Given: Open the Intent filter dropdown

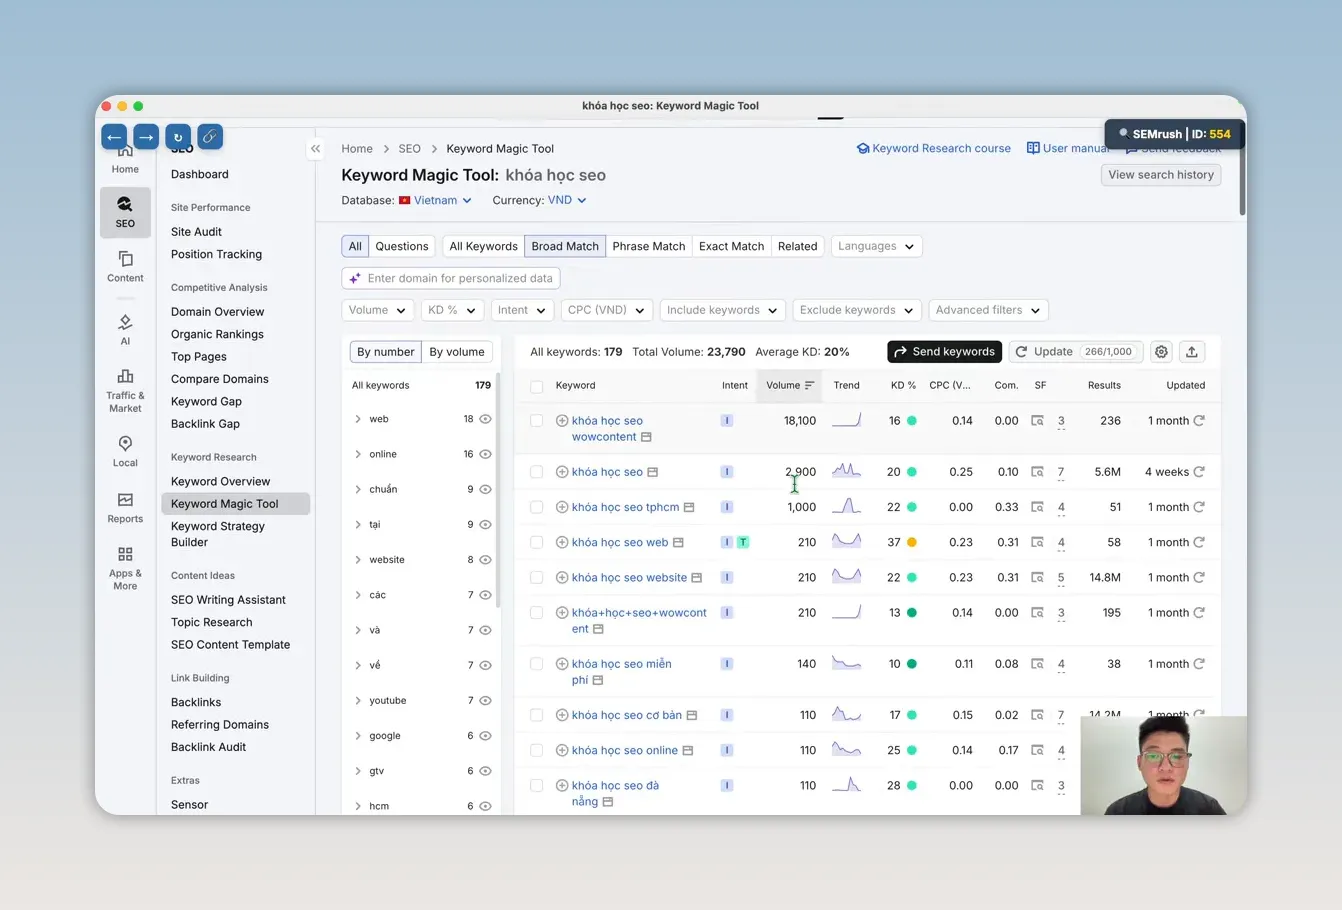Looking at the screenshot, I should coord(522,310).
